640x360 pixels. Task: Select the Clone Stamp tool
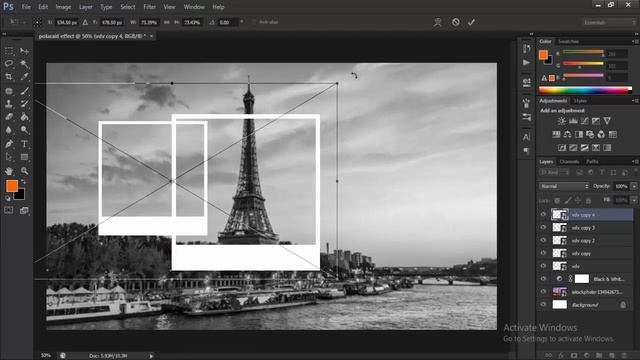point(9,104)
